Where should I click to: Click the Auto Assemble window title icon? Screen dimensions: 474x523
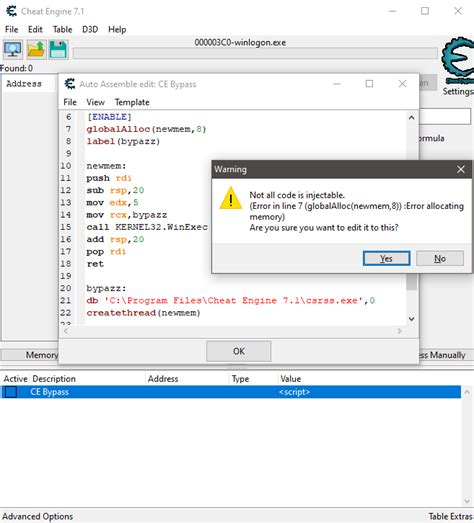(x=70, y=84)
